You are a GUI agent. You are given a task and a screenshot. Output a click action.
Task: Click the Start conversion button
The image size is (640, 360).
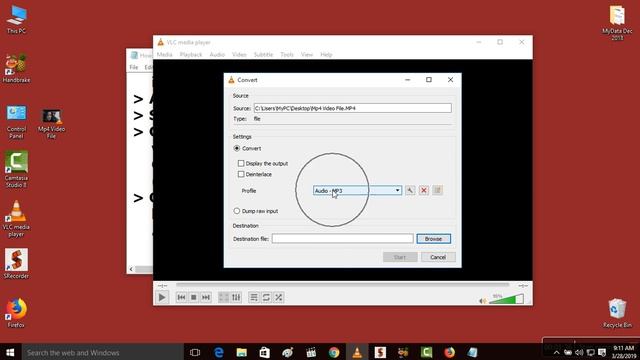pyautogui.click(x=400, y=257)
